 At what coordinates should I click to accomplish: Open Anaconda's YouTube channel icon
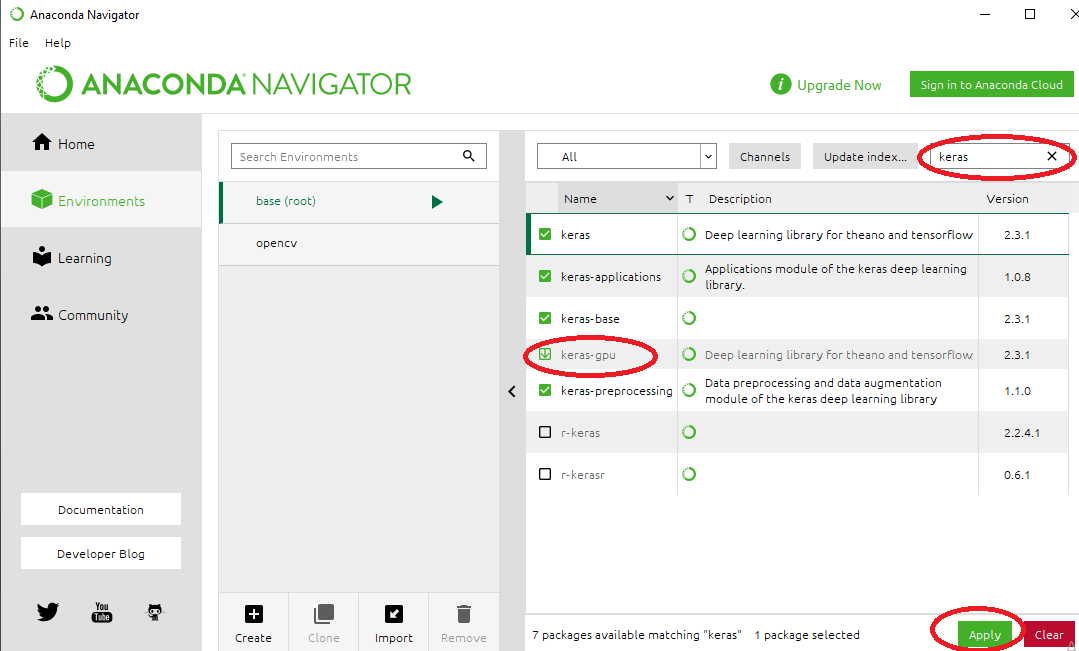coord(102,612)
